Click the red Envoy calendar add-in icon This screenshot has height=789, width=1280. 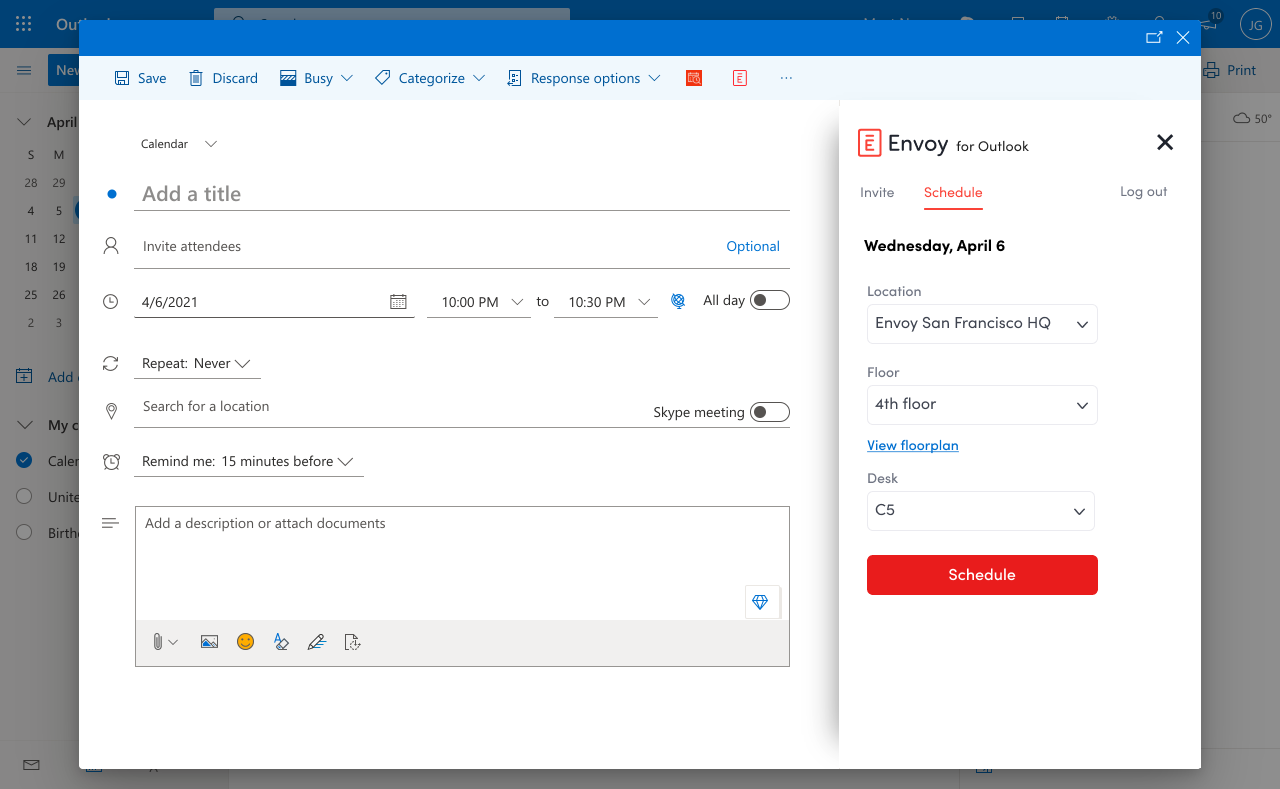pyautogui.click(x=694, y=78)
